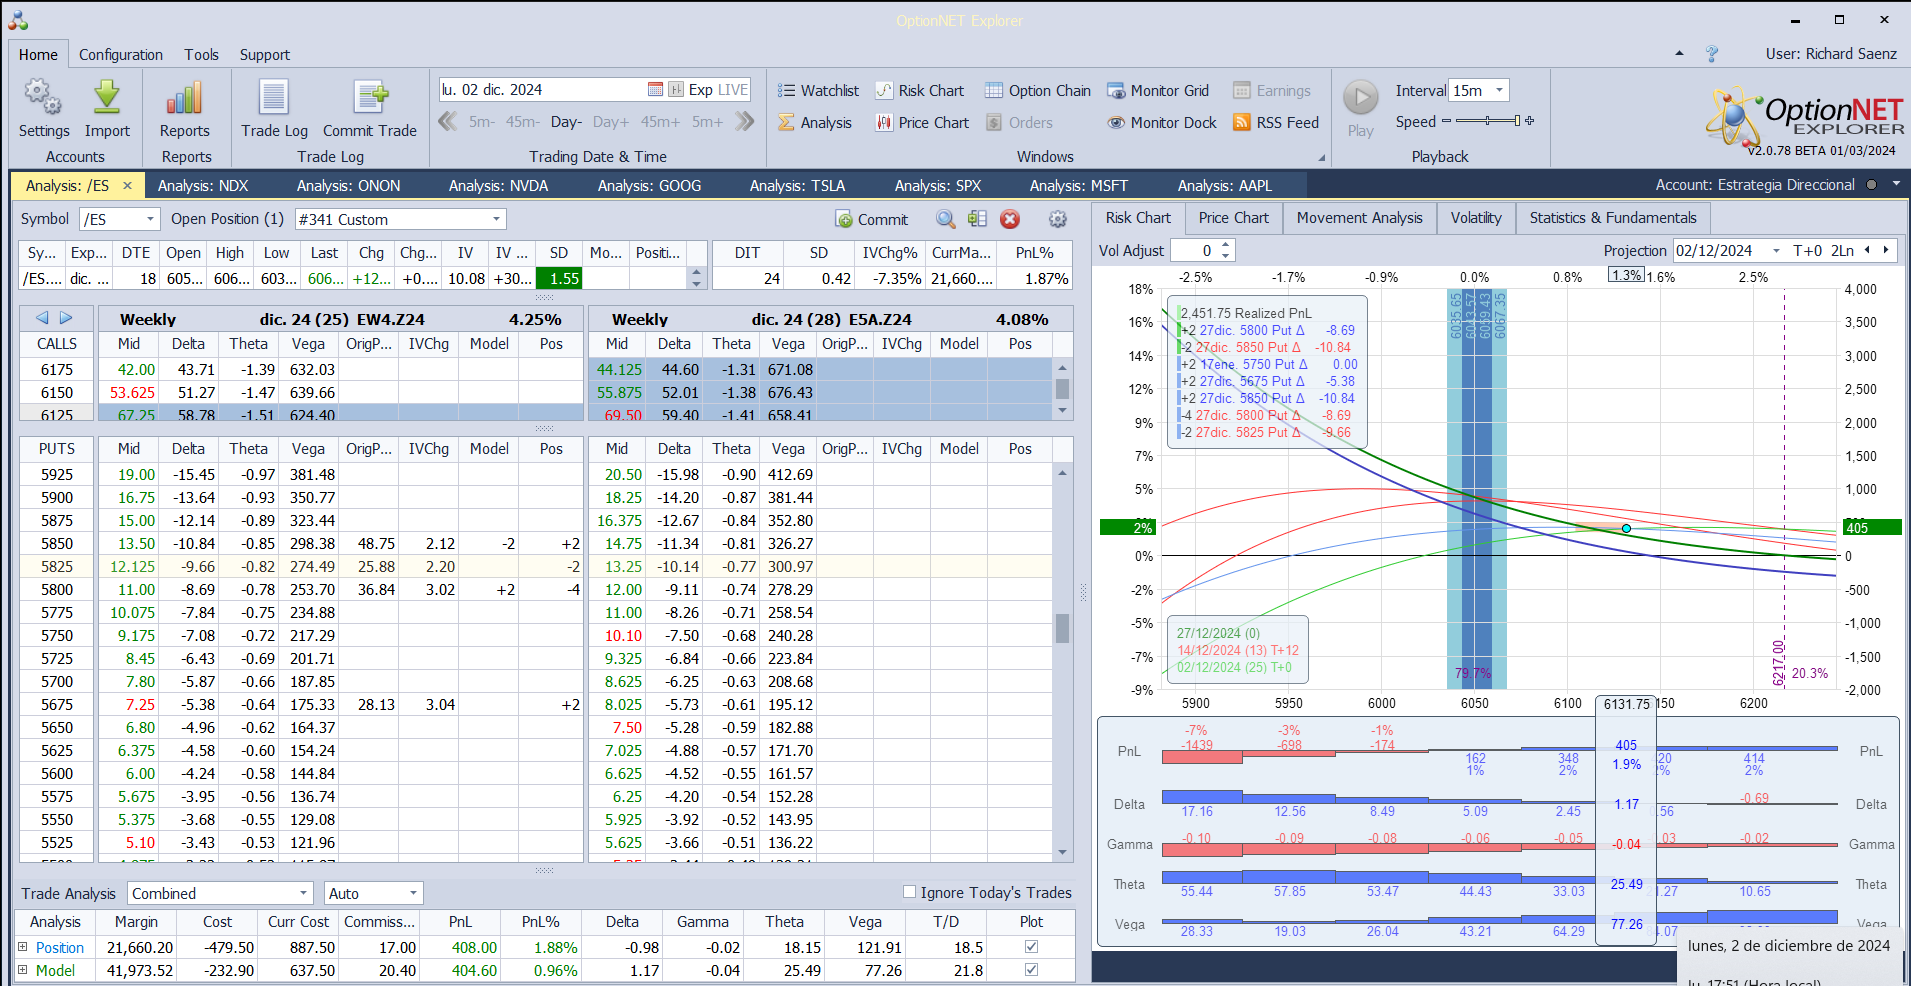Switch to the Statistics & Fundamentals tab

pyautogui.click(x=1613, y=218)
